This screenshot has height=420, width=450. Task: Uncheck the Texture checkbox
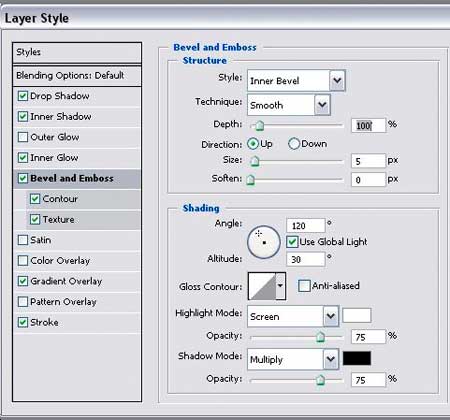pyautogui.click(x=35, y=219)
